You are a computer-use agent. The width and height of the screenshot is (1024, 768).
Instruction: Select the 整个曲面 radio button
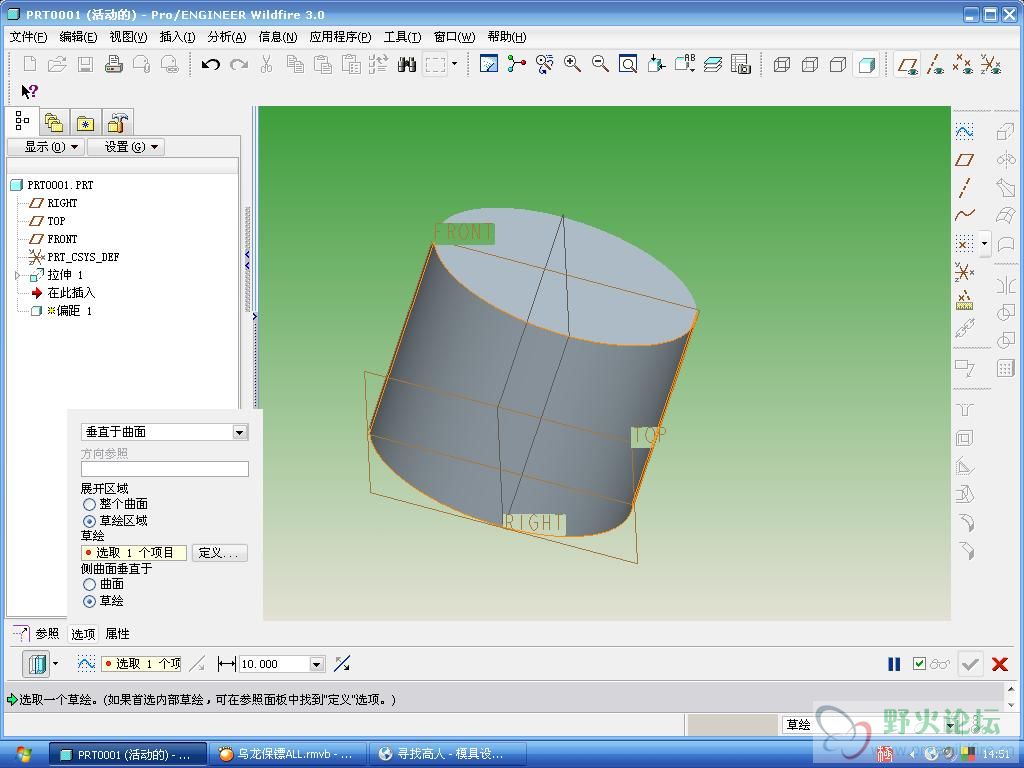coord(89,504)
